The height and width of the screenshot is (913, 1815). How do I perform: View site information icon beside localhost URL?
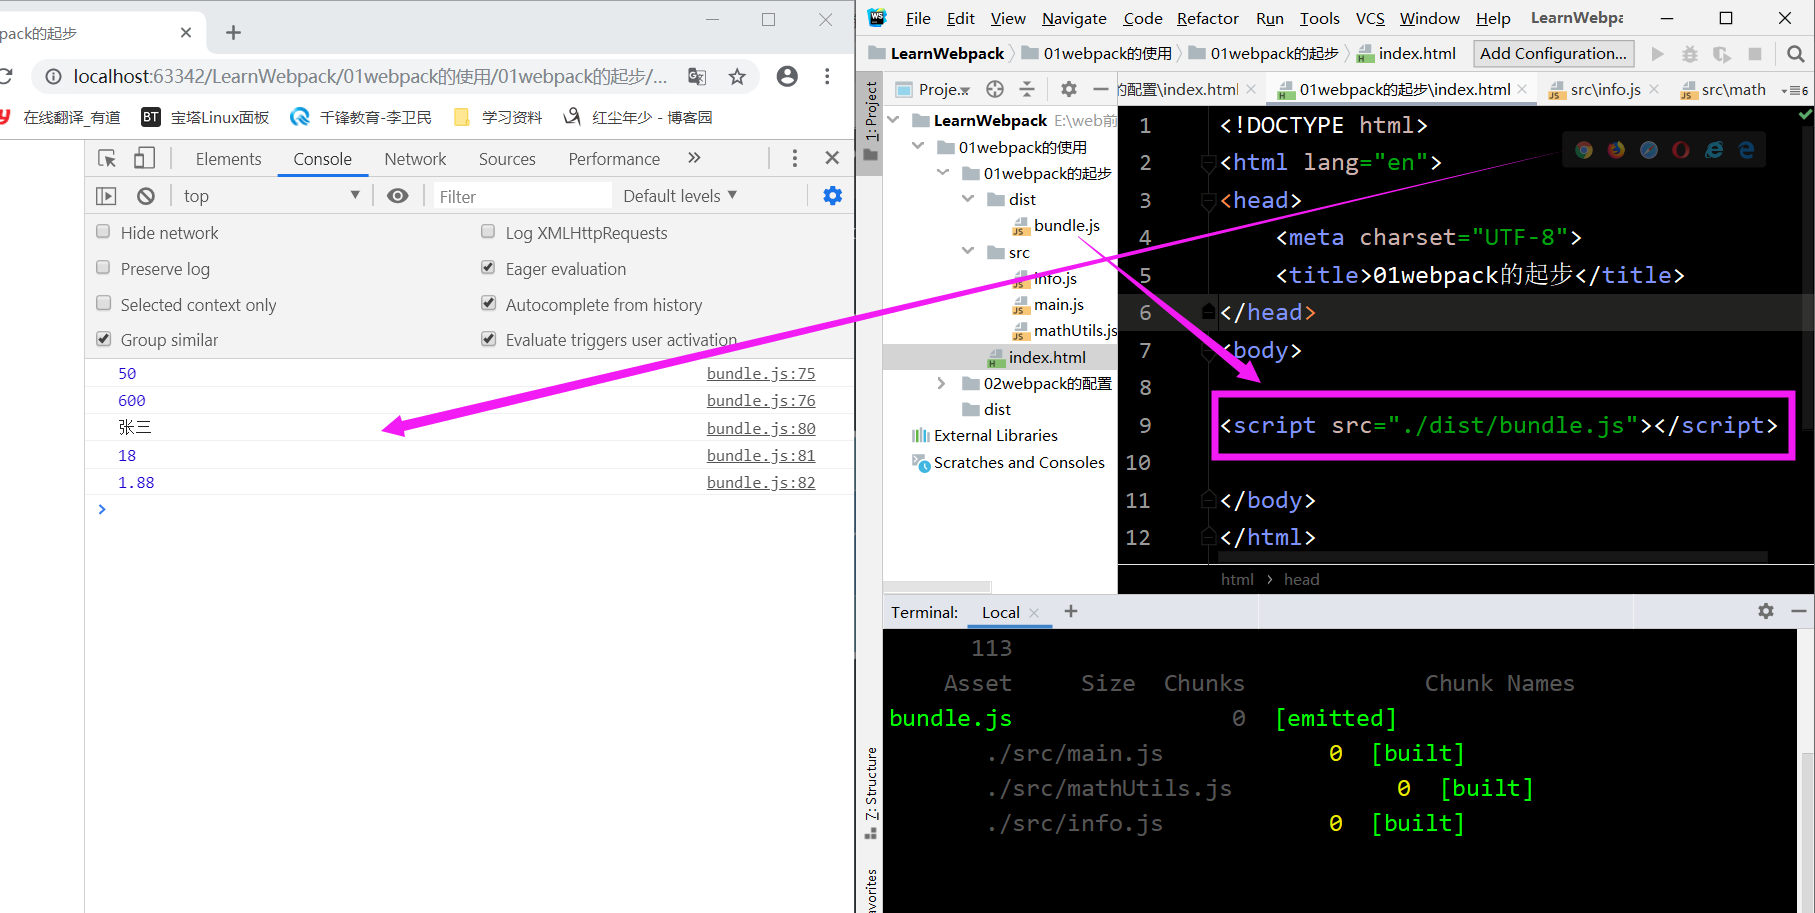coord(54,76)
